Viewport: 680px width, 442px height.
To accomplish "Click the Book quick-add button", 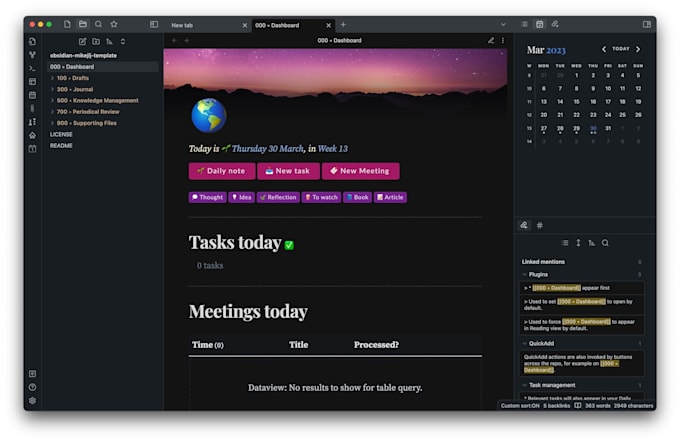I will 357,197.
